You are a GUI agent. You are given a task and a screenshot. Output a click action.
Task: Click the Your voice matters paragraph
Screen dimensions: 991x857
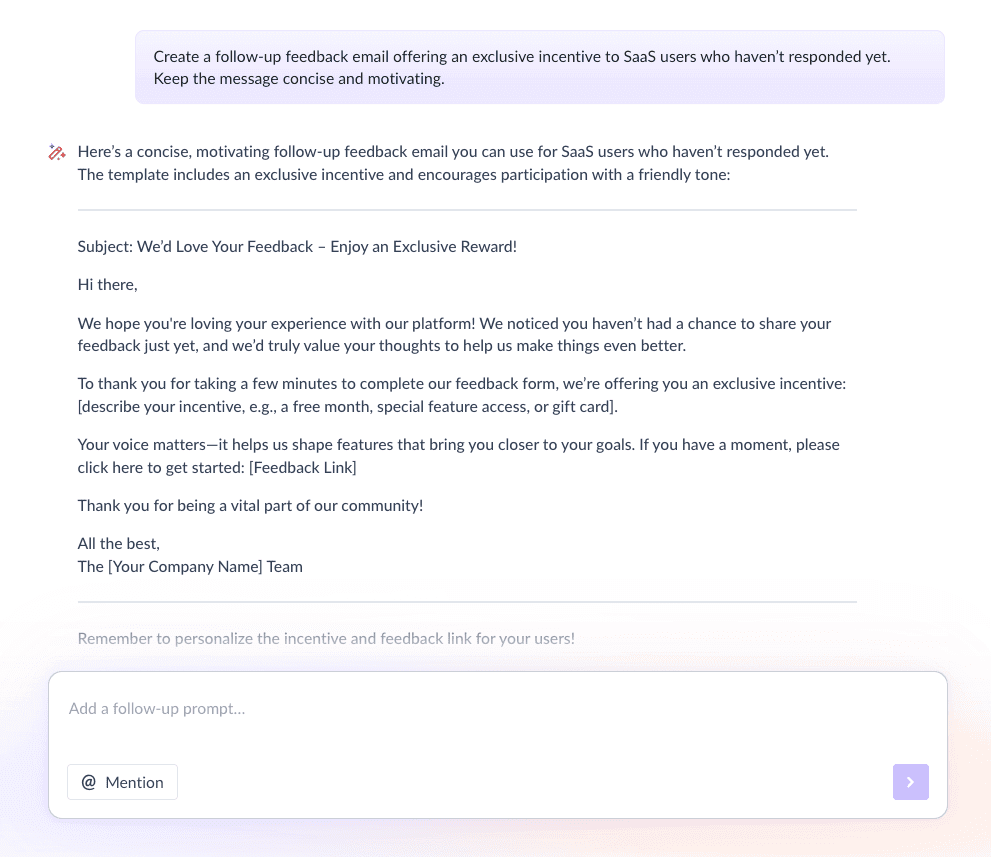click(x=458, y=455)
